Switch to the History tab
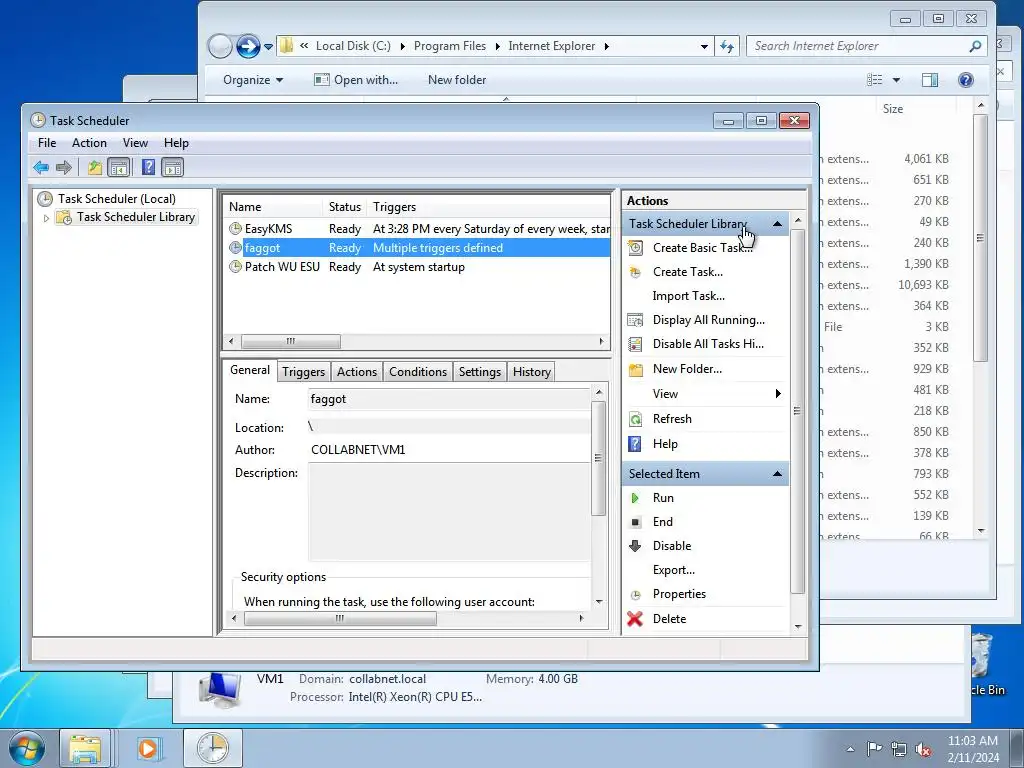The height and width of the screenshot is (768, 1024). 531,372
